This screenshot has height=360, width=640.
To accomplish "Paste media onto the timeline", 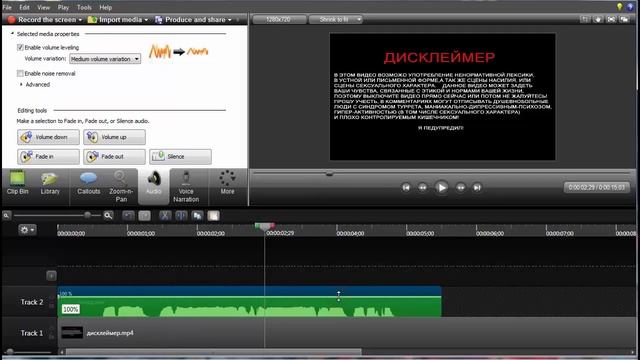I will [x=213, y=216].
